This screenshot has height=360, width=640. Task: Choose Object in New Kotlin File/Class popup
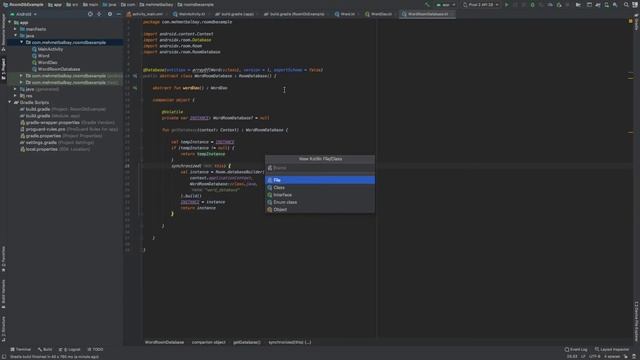click(320, 209)
